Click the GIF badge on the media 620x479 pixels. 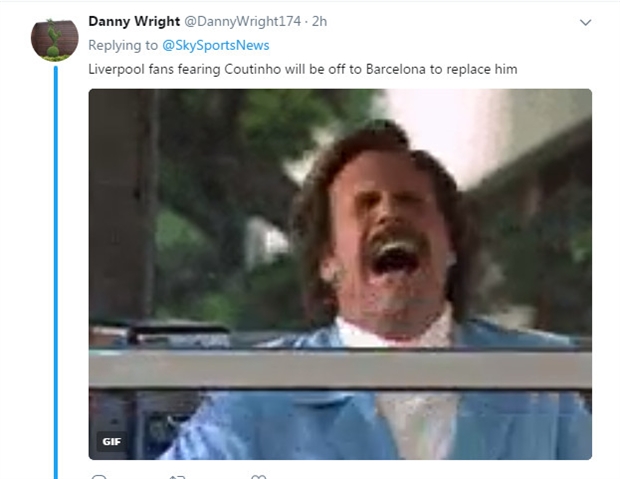click(x=111, y=441)
